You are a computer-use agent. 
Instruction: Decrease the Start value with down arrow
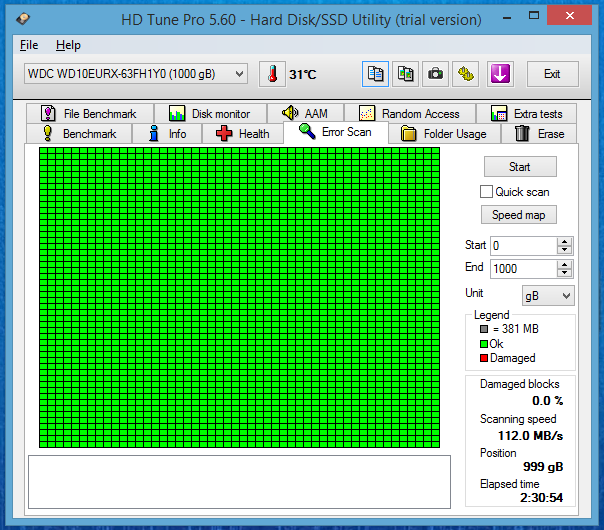click(x=565, y=250)
